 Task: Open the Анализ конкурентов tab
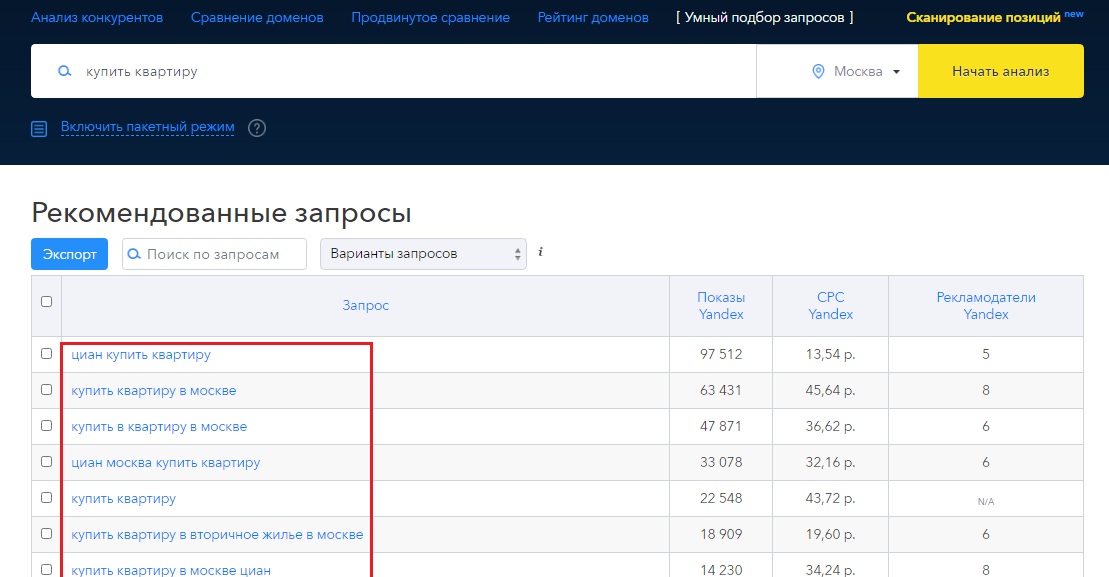click(97, 18)
